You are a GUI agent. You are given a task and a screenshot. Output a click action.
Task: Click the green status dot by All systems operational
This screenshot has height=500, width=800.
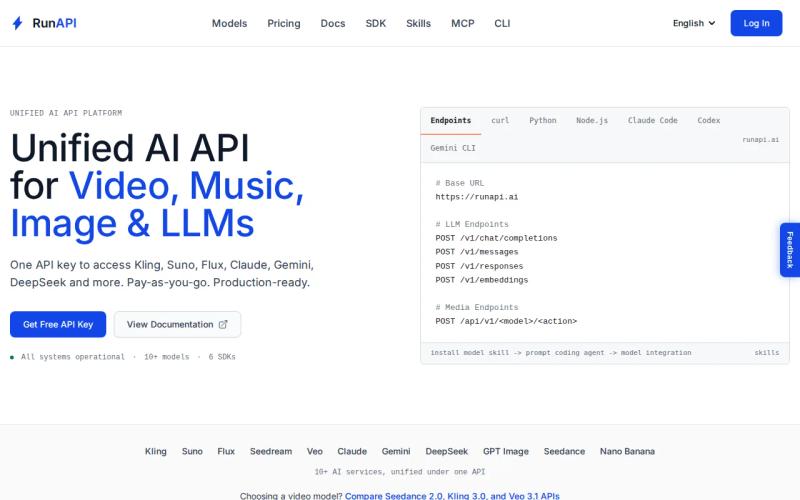click(12, 357)
